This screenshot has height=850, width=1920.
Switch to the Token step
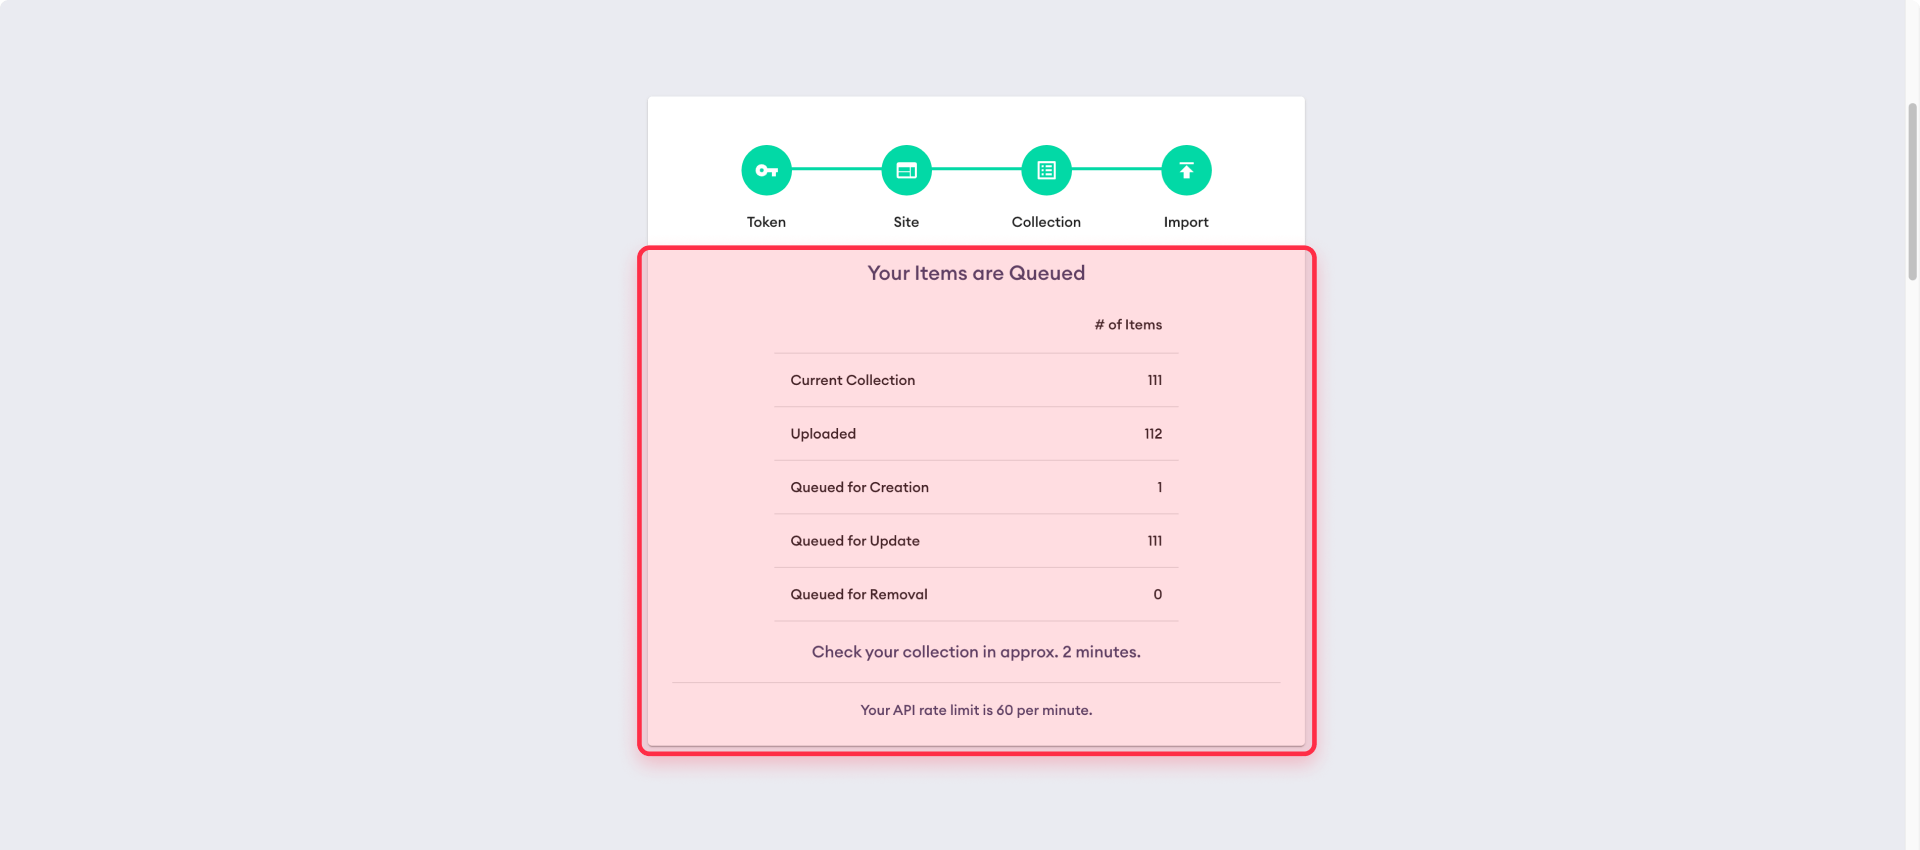[x=765, y=221]
